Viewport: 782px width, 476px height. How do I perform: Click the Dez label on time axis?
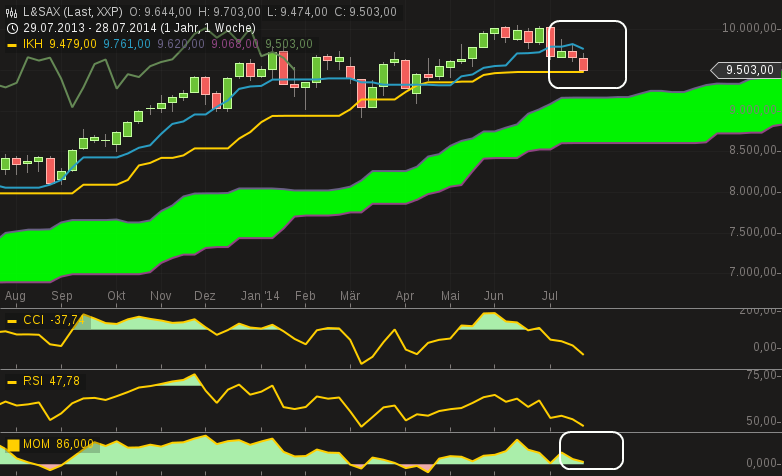click(x=204, y=296)
